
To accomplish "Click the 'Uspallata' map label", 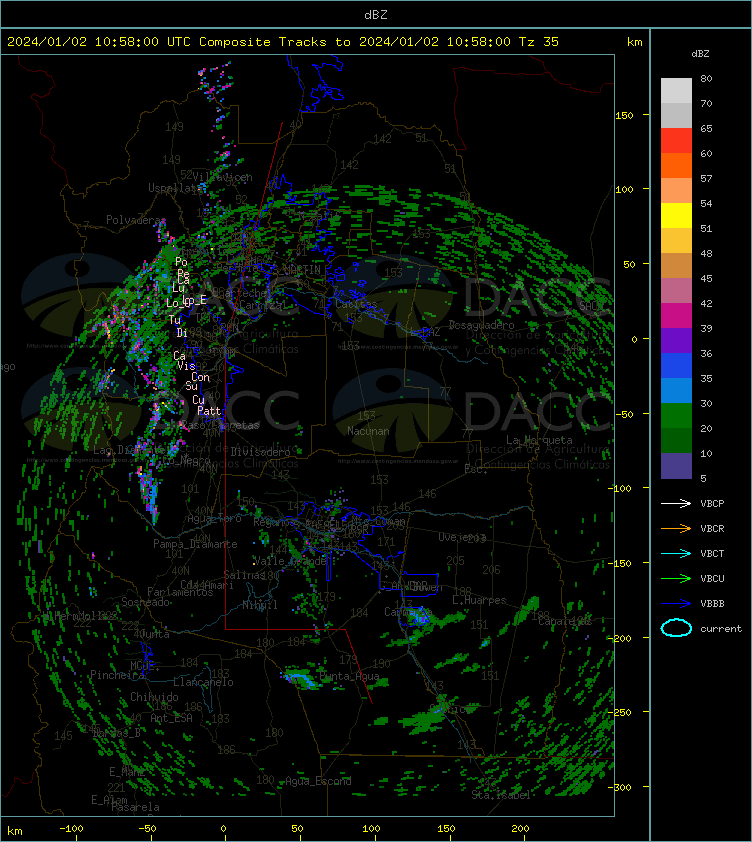I will [x=175, y=188].
